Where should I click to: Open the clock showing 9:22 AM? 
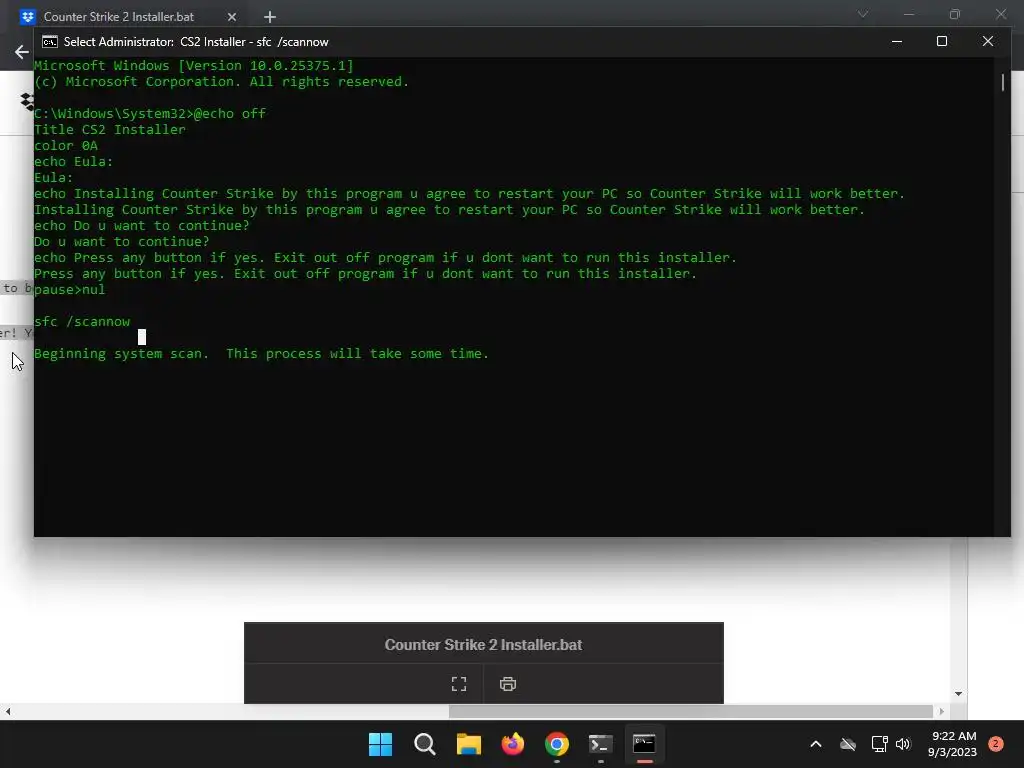click(x=953, y=736)
